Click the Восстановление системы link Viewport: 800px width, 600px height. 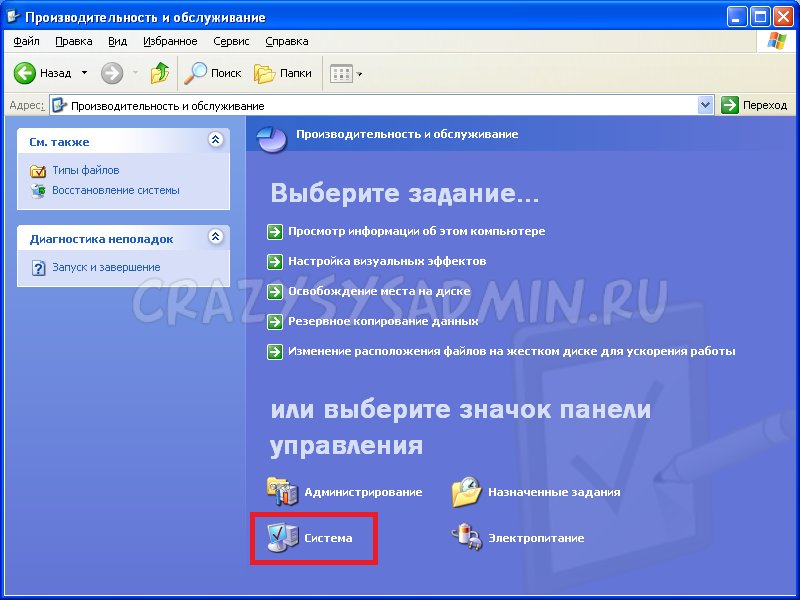(x=115, y=190)
